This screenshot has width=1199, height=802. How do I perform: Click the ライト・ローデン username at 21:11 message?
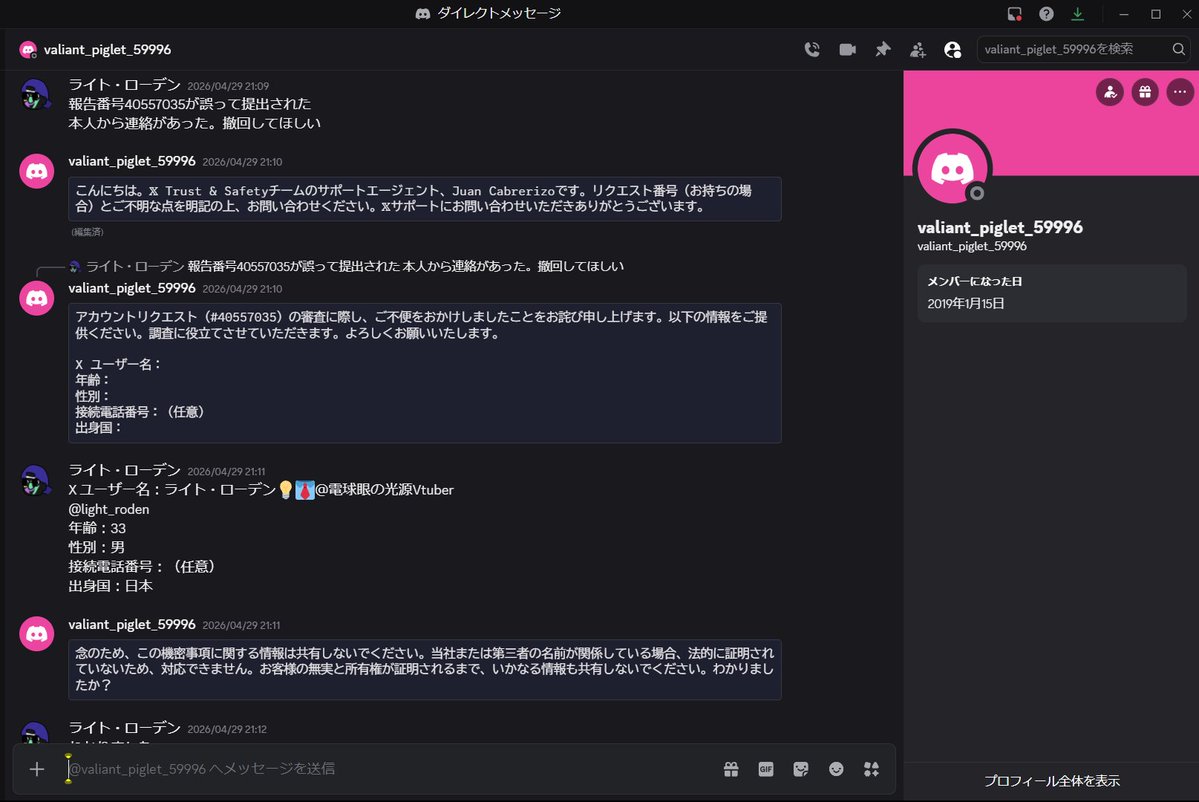pos(125,470)
